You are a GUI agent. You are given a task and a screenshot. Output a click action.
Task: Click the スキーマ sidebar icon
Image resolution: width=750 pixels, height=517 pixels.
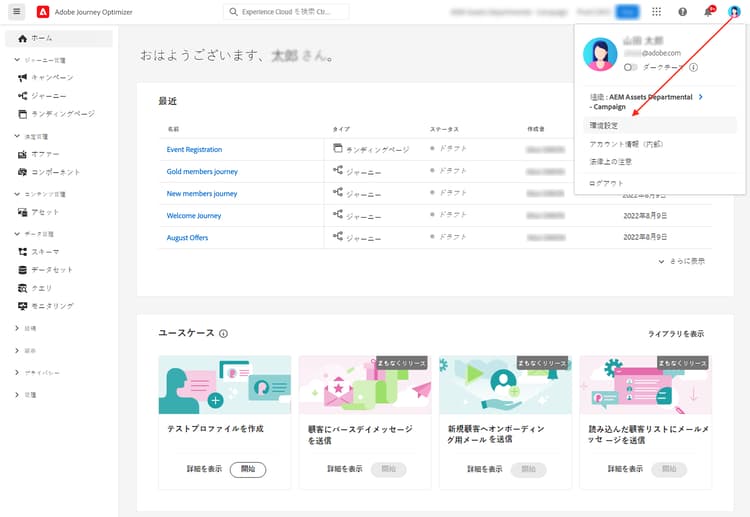(22, 252)
